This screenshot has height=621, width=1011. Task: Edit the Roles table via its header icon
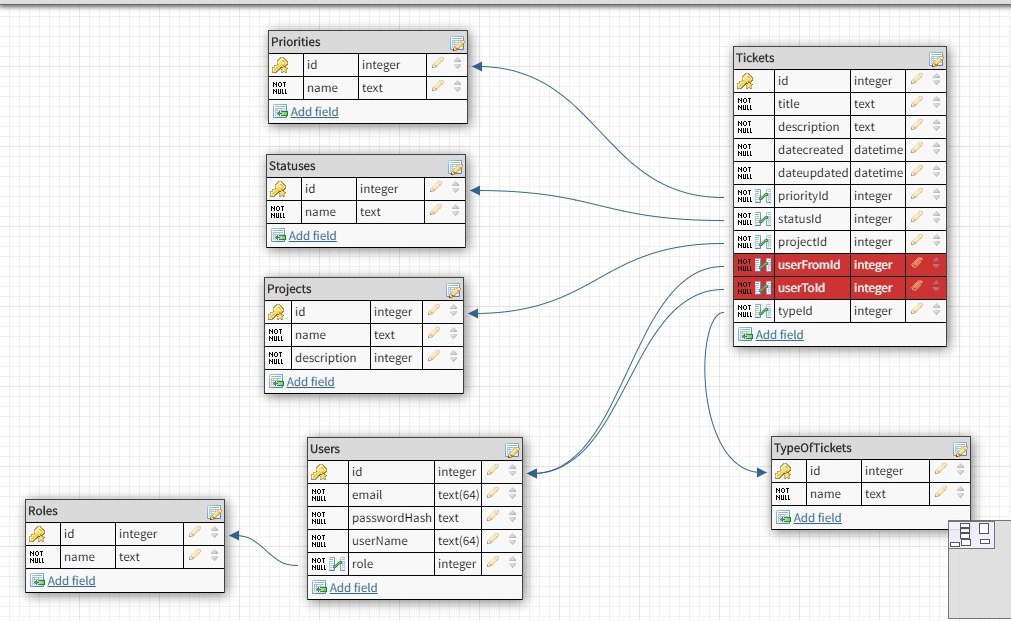point(215,512)
